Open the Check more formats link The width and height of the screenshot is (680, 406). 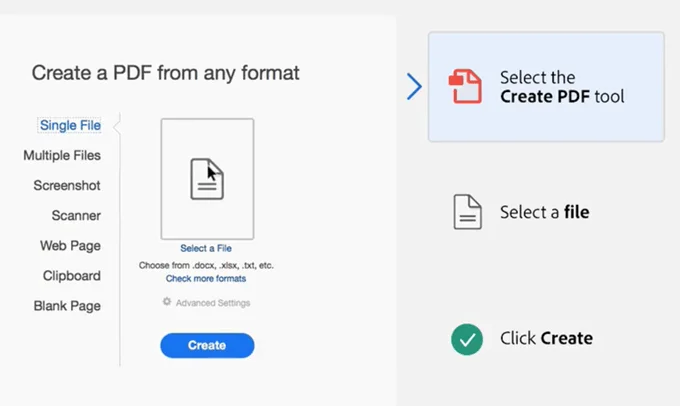click(x=206, y=278)
